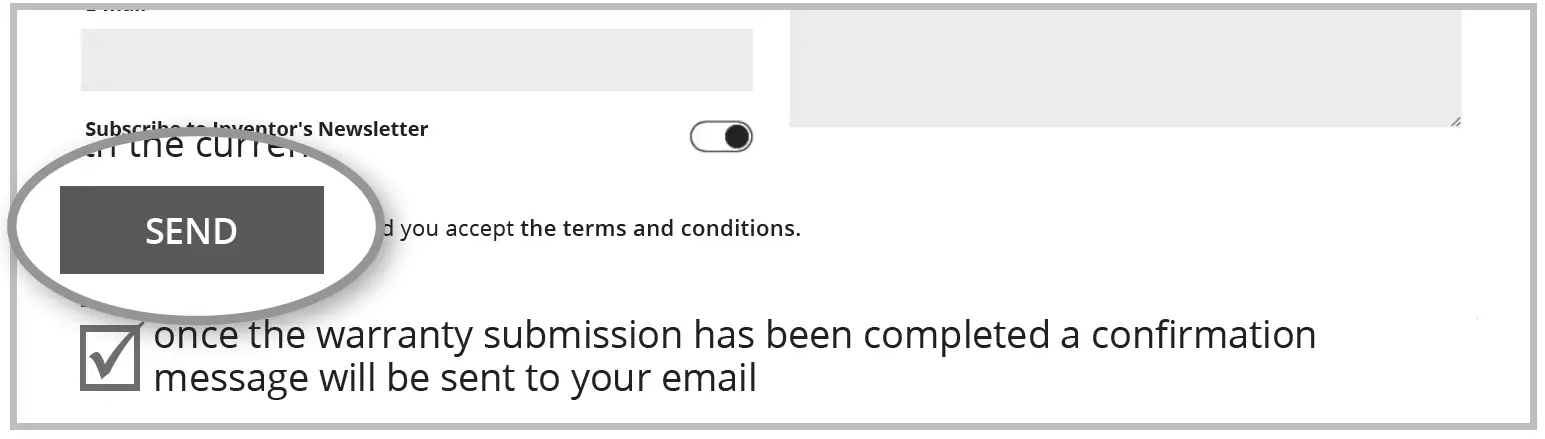Open the terms and conditions link
Viewport: 1545px width, 439px height.
point(660,228)
